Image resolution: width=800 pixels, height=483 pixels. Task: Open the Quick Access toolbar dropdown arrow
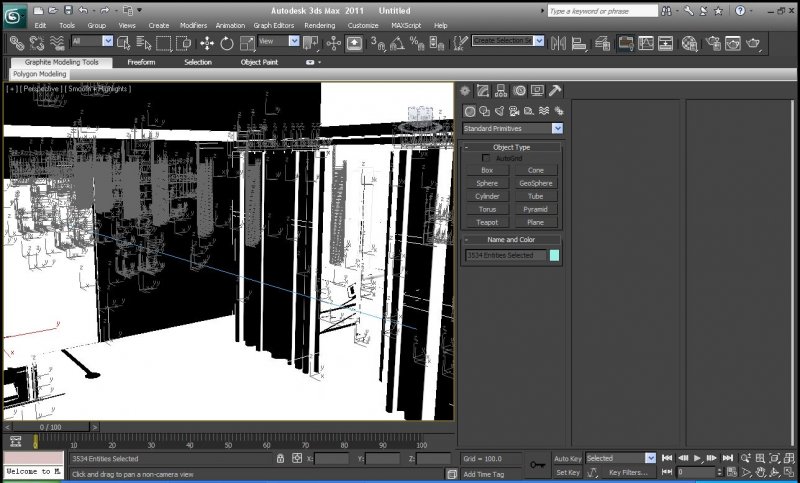tap(140, 10)
